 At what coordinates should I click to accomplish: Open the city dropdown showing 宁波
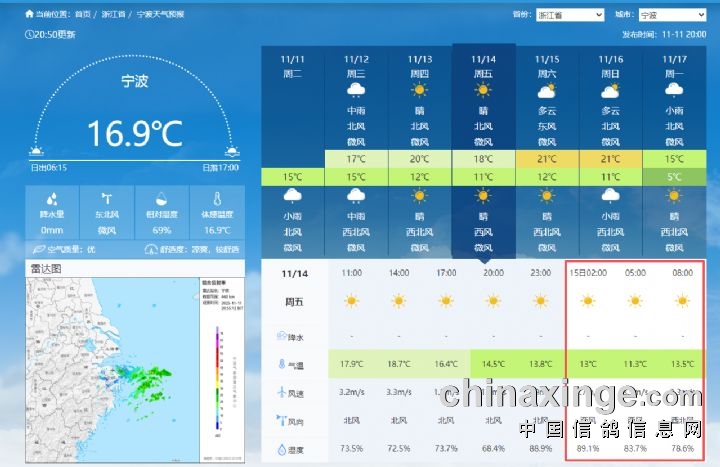pyautogui.click(x=672, y=15)
